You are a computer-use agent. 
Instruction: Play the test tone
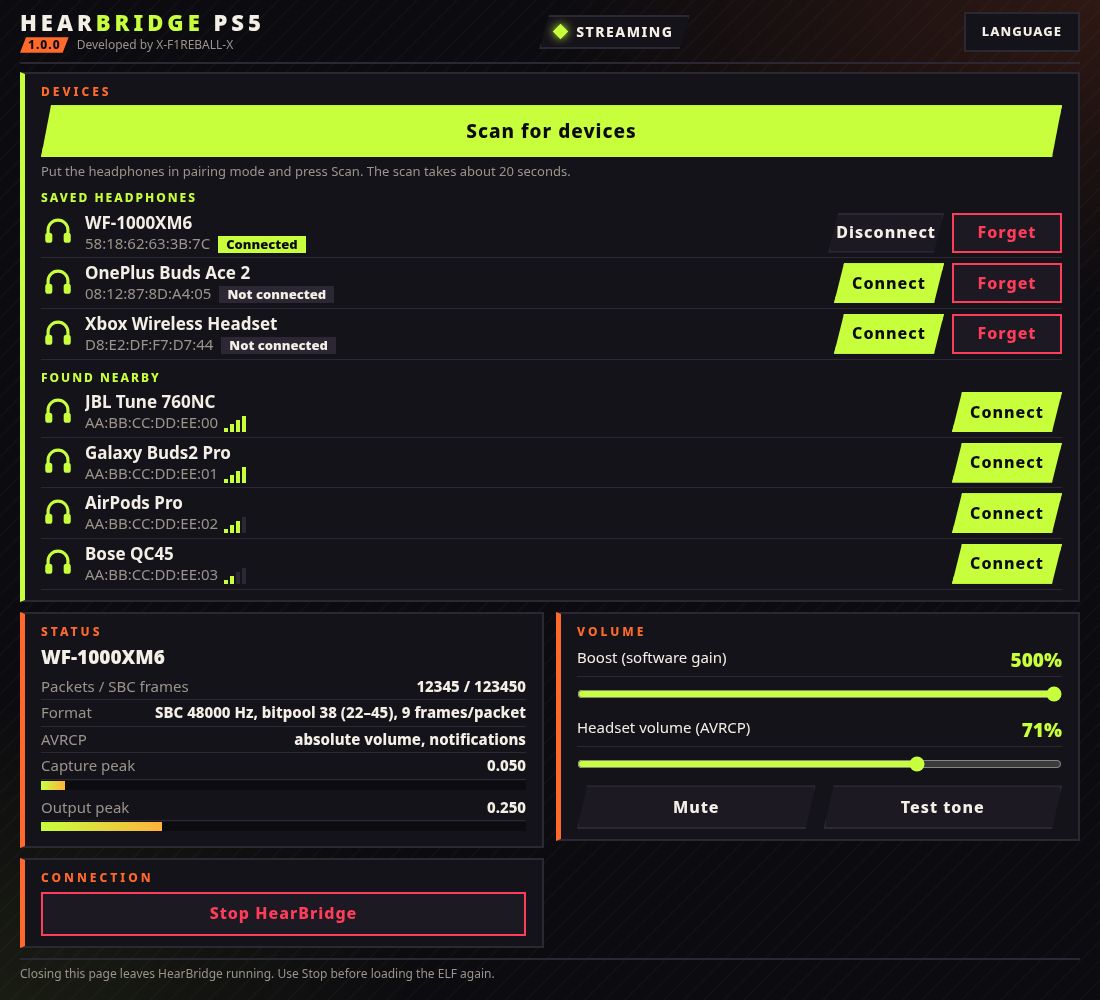[942, 807]
